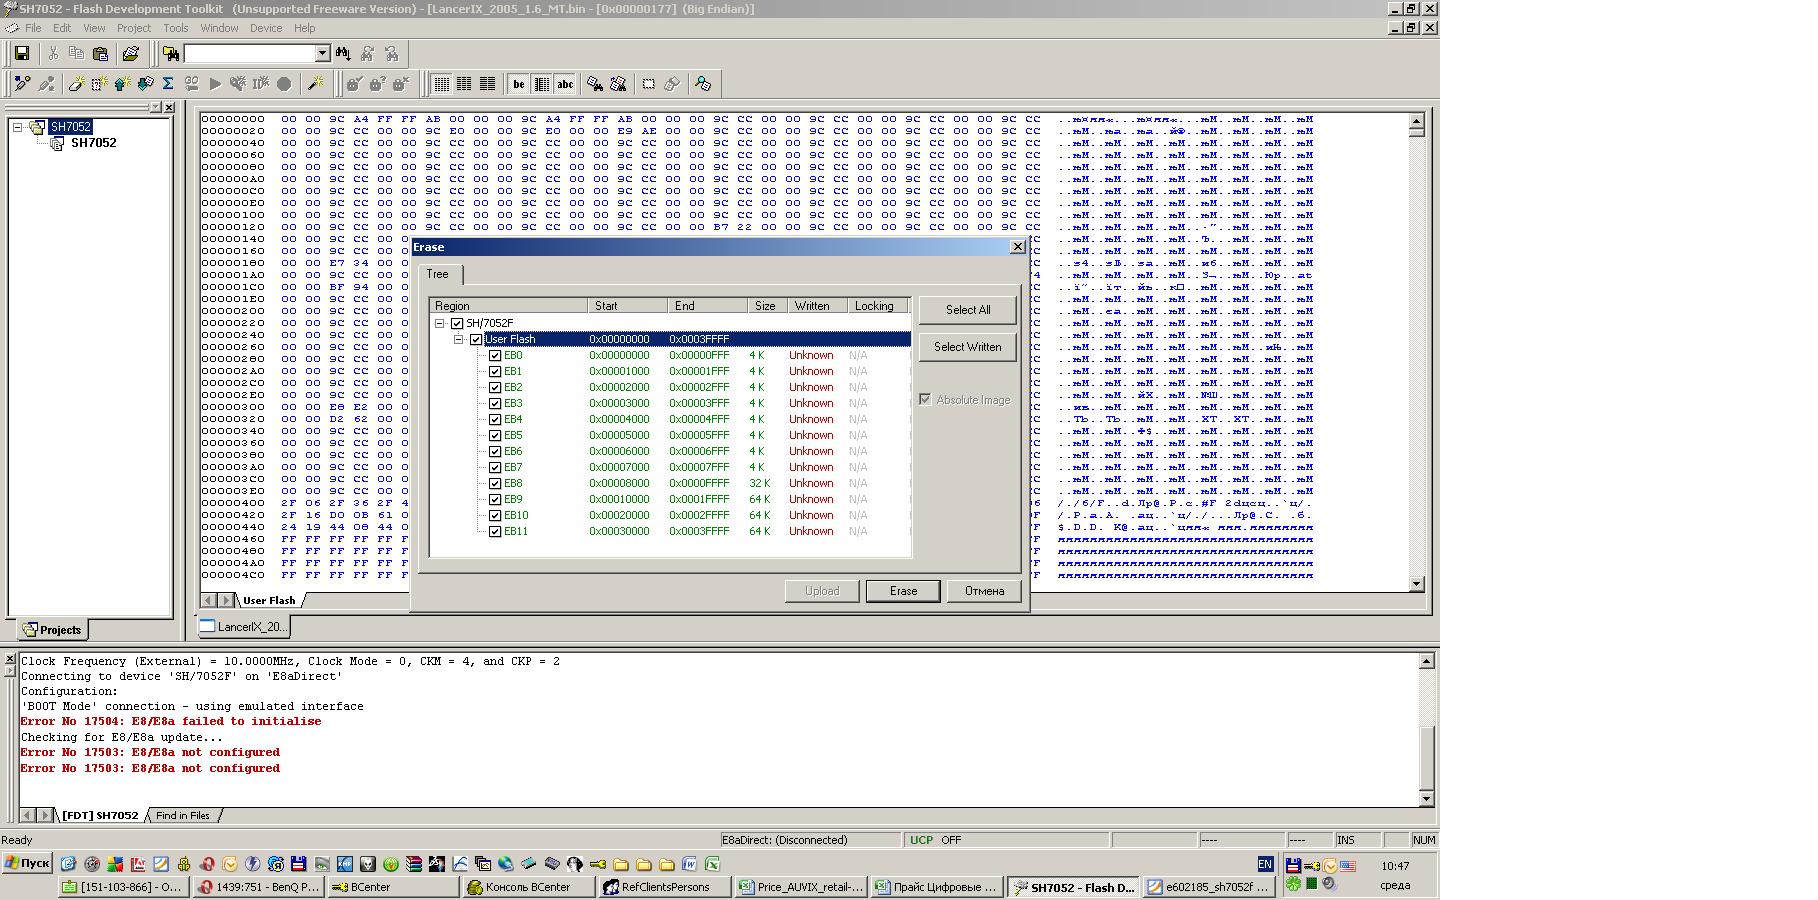Uncheck the EB3 block checkbox

(x=495, y=403)
